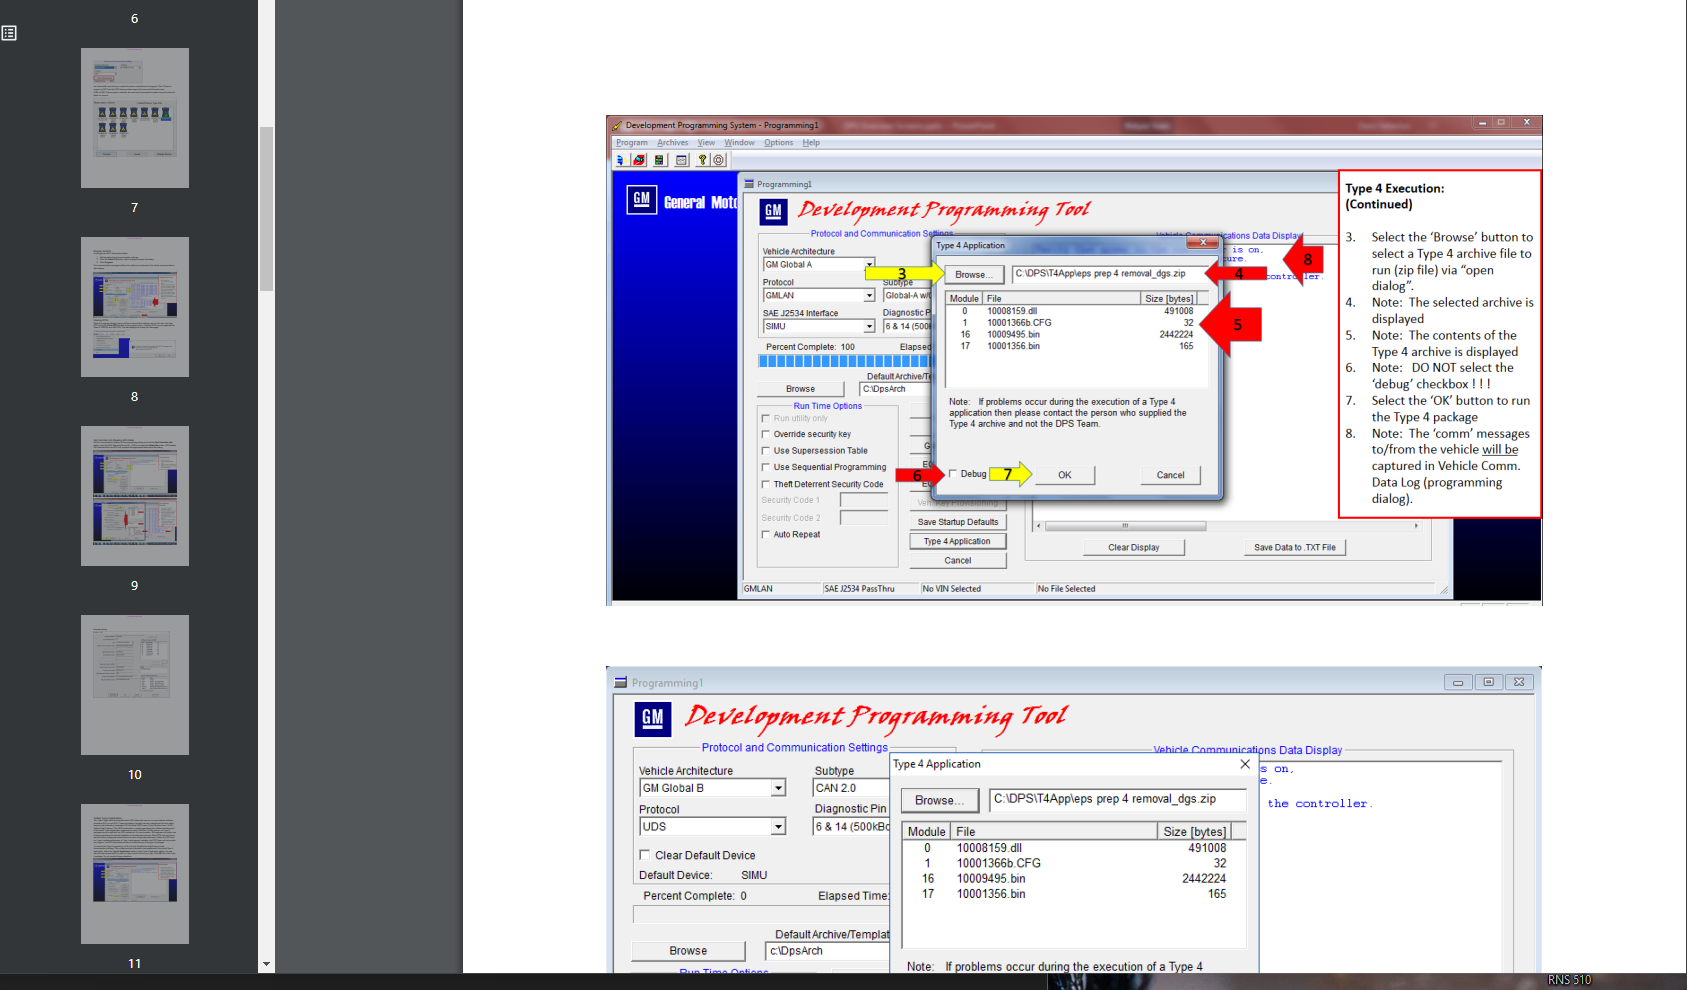Click the window-shaped fourth toolbar icon
This screenshot has height=990, width=1687.
click(681, 160)
